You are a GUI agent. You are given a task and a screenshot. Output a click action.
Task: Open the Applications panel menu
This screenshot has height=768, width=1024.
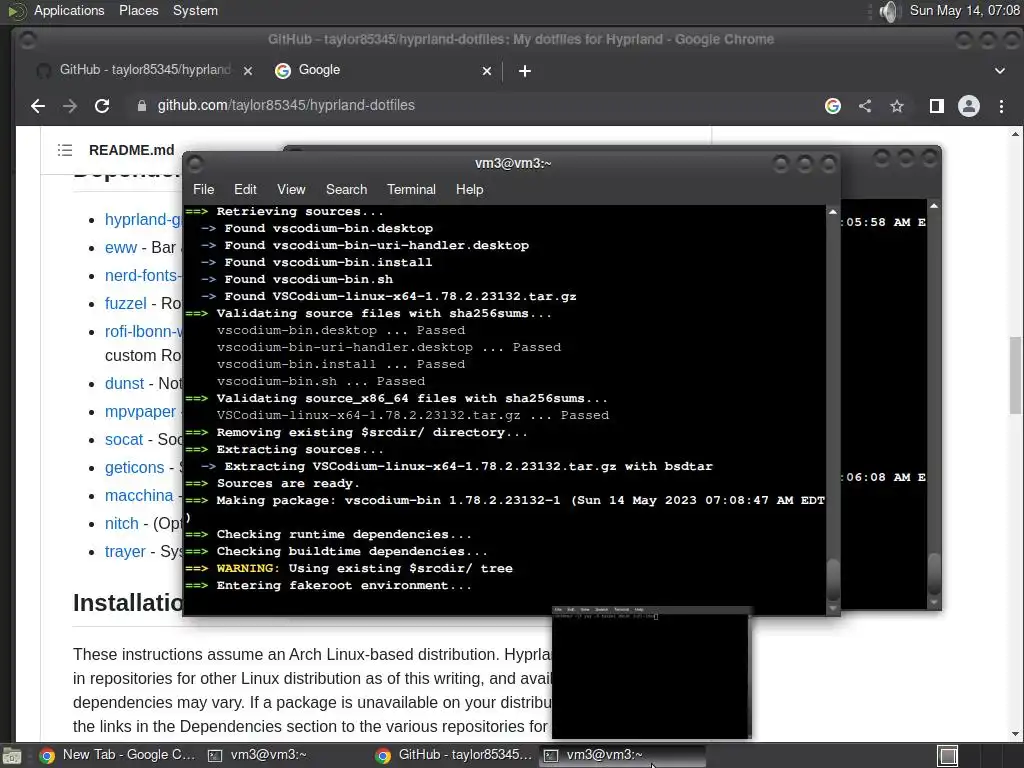pos(69,10)
